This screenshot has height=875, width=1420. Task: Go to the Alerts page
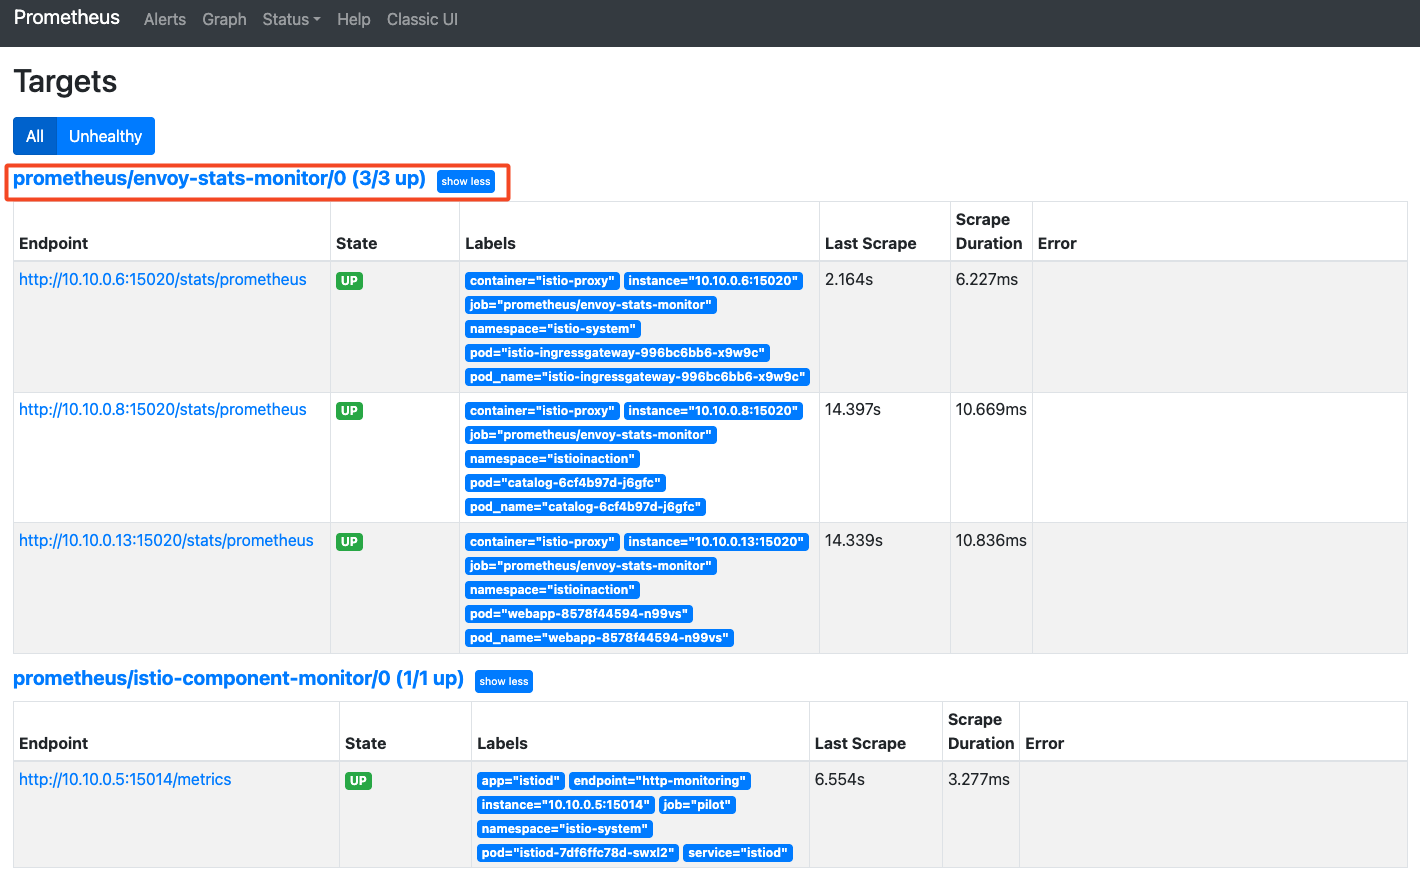tap(165, 19)
